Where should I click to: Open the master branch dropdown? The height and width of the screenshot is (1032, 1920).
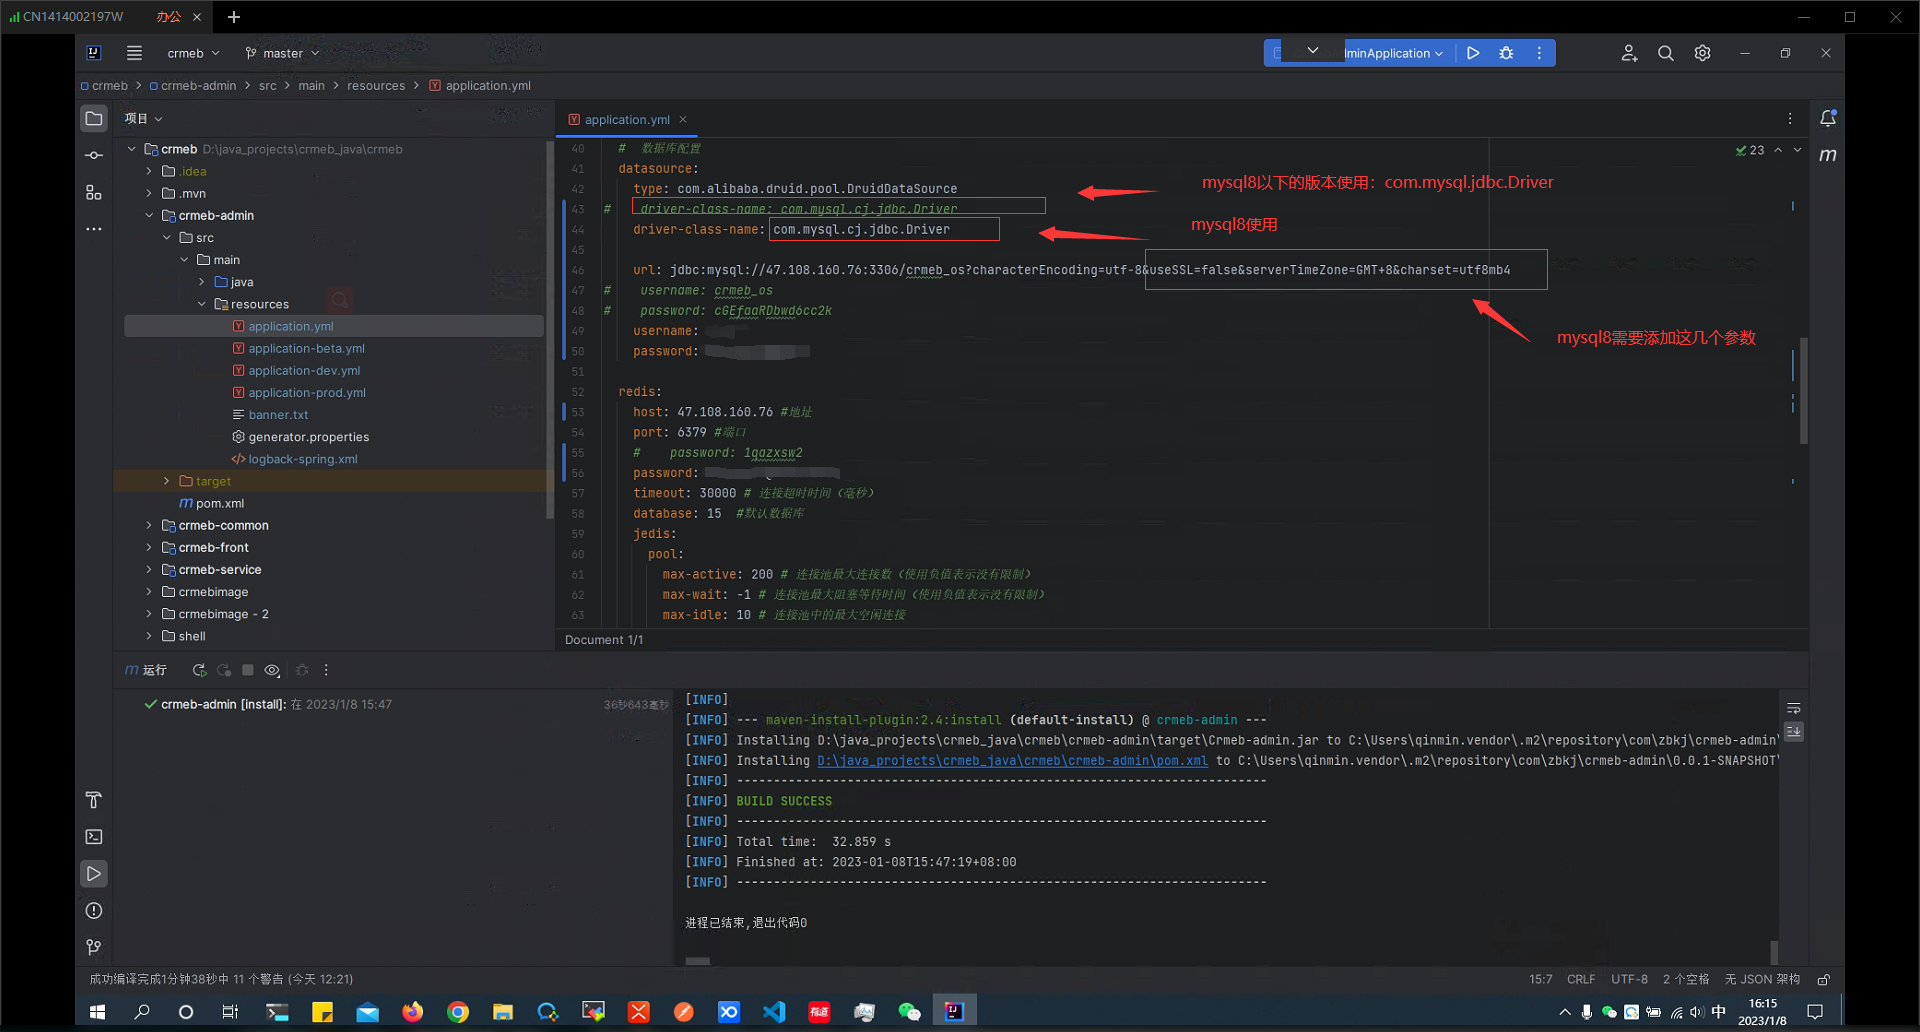click(282, 53)
